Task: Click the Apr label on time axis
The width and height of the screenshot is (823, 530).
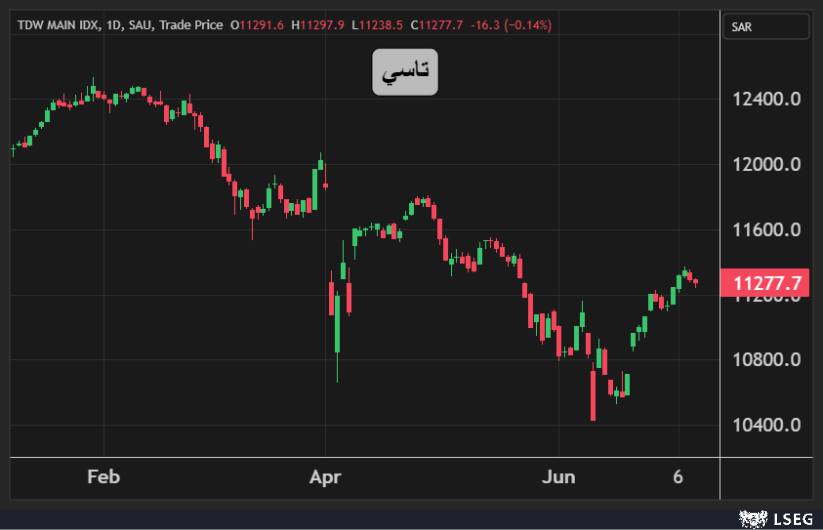Action: 325,477
